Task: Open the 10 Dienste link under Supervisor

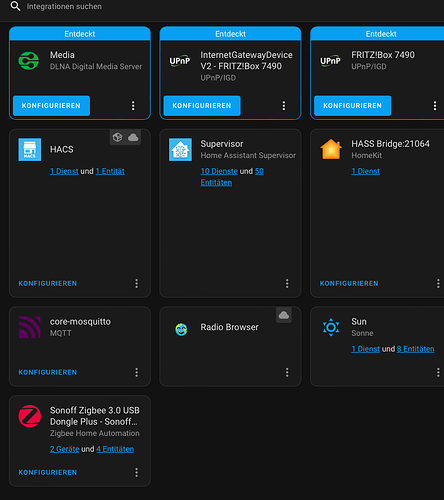Action: point(219,171)
